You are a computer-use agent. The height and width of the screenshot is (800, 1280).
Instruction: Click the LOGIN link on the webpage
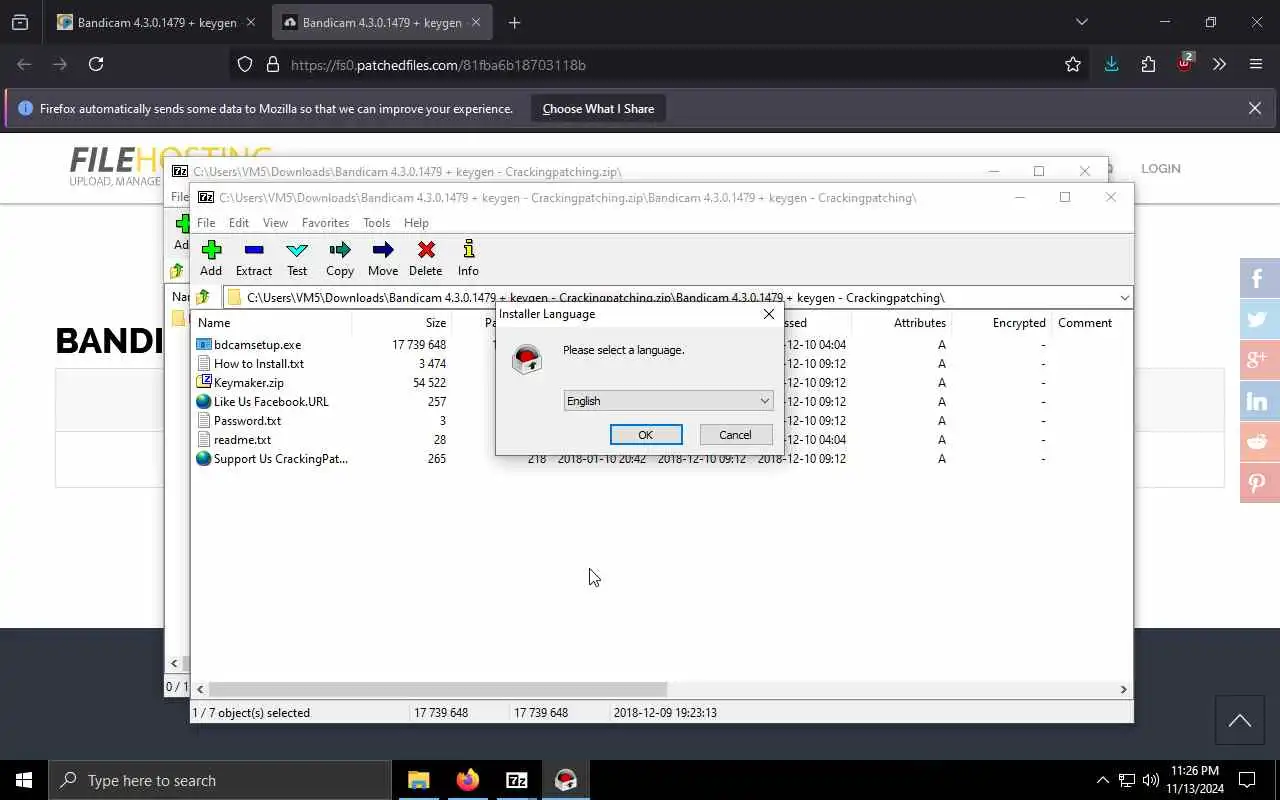coord(1161,168)
